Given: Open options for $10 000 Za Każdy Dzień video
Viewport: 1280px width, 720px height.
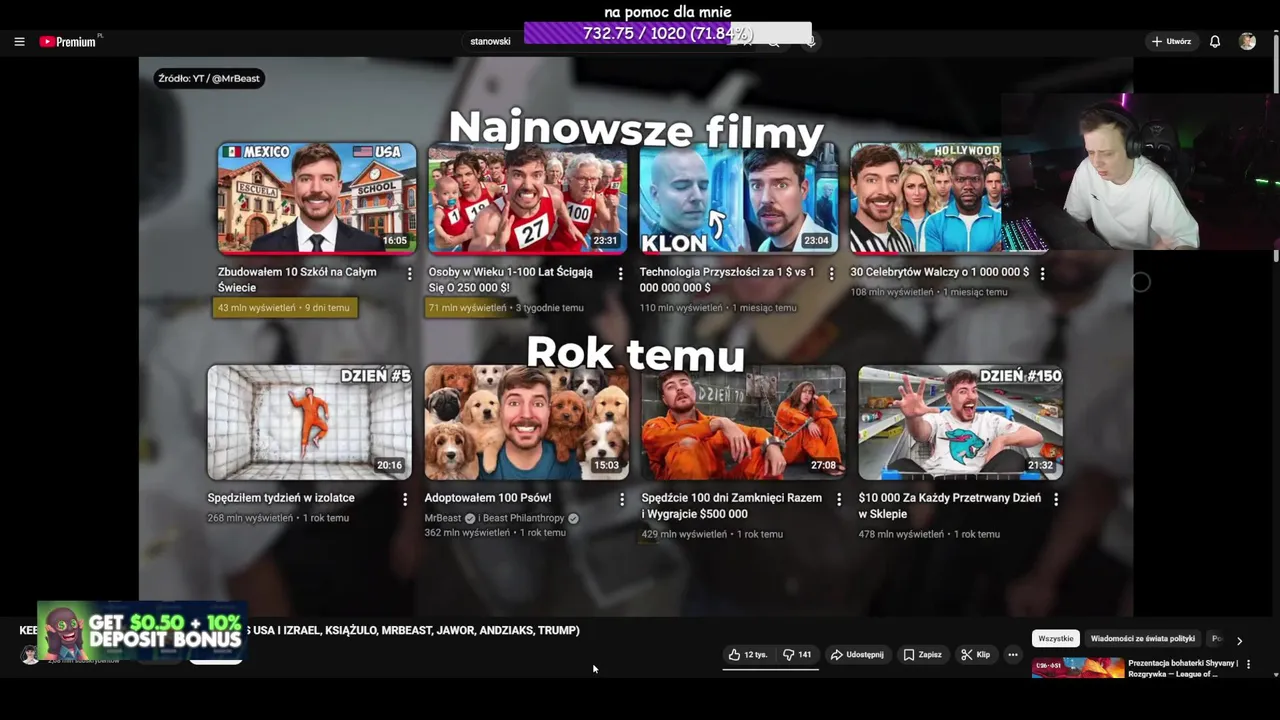Looking at the screenshot, I should pos(1056,499).
